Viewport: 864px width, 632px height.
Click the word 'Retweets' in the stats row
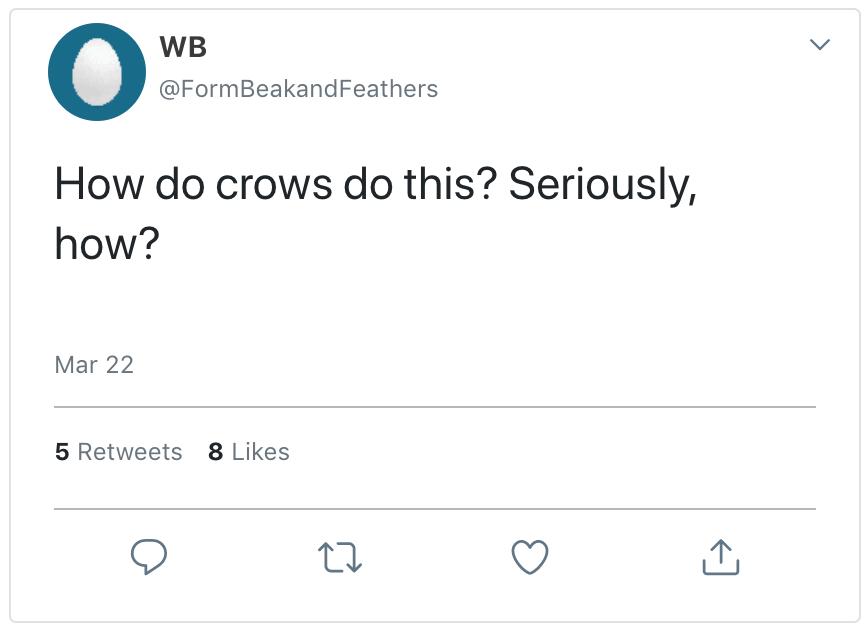(x=130, y=452)
